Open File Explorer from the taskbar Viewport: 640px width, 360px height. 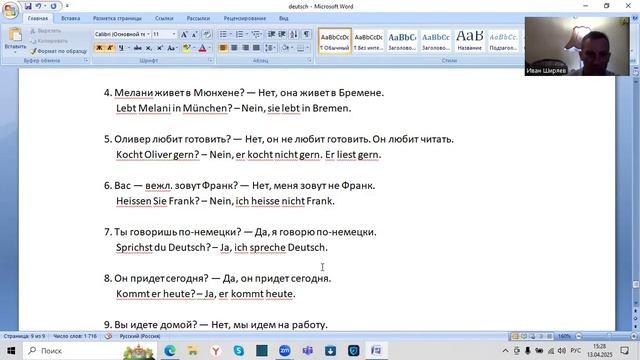(192, 351)
